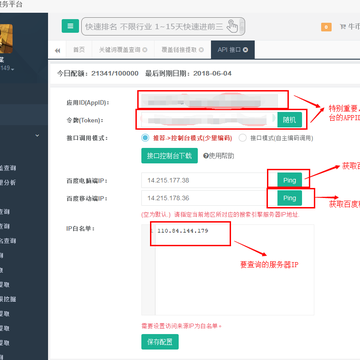360x360 pixels.
Task: Toggle the green hamburger sidebar menu
Action: pyautogui.click(x=70, y=26)
